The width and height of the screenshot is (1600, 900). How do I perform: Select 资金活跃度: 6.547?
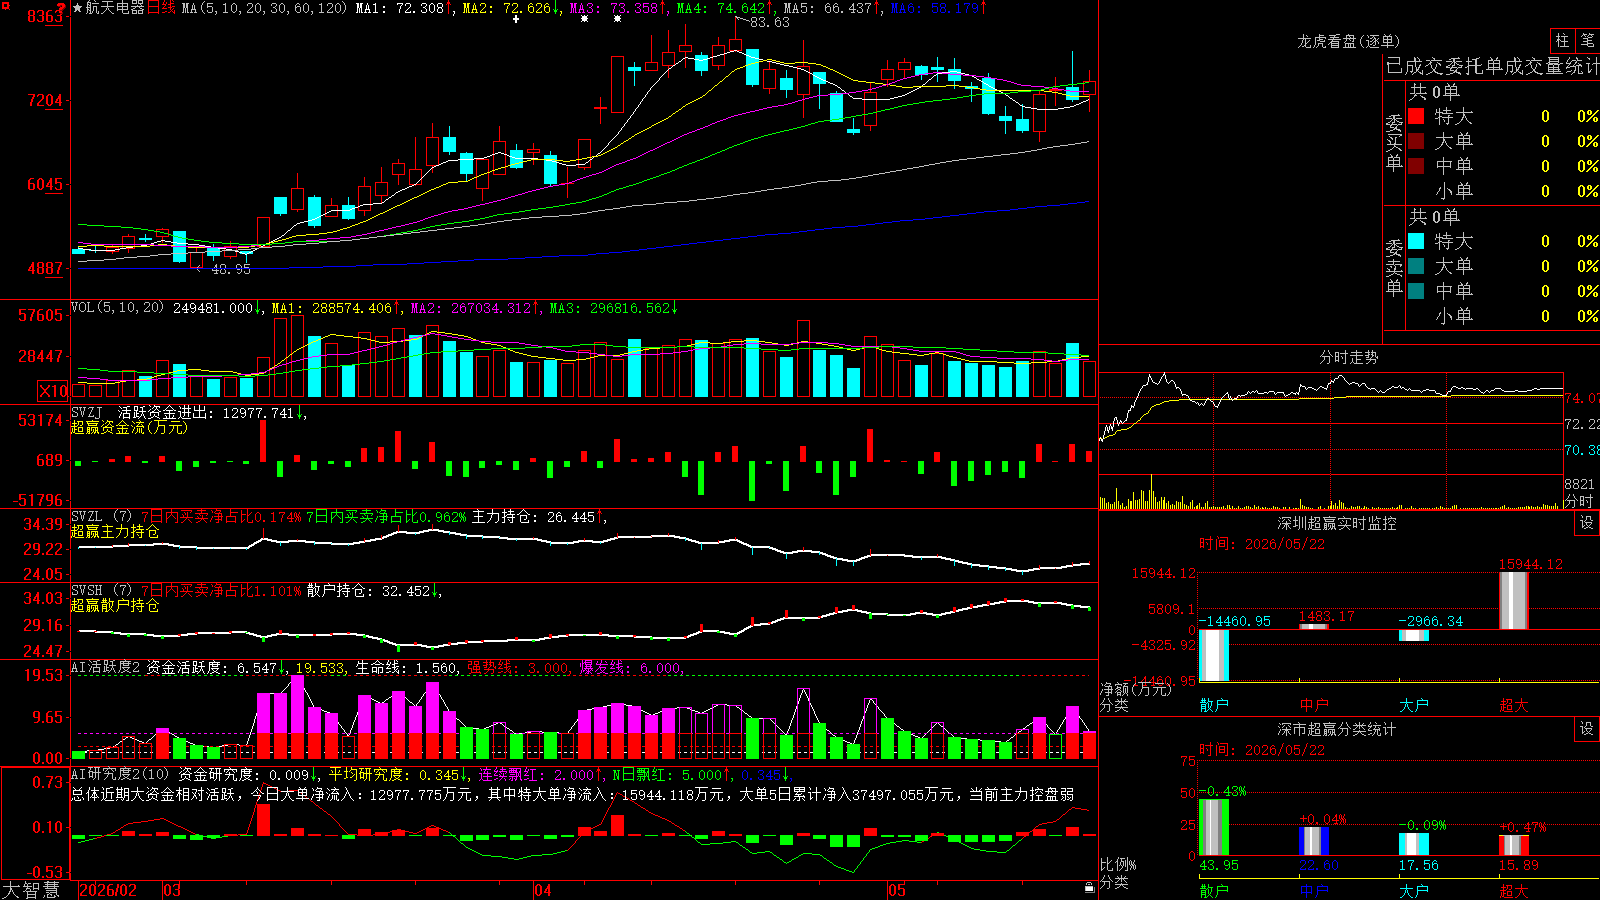click(211, 668)
